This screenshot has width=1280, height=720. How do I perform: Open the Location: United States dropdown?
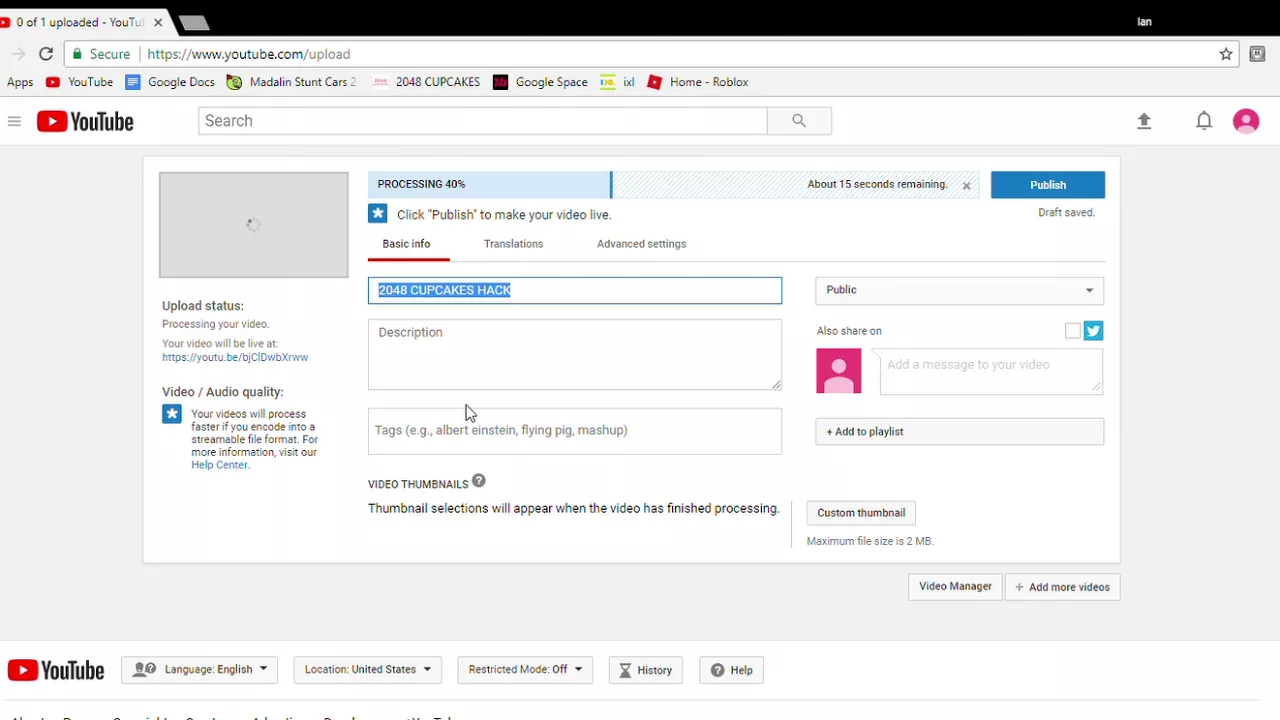pyautogui.click(x=368, y=670)
